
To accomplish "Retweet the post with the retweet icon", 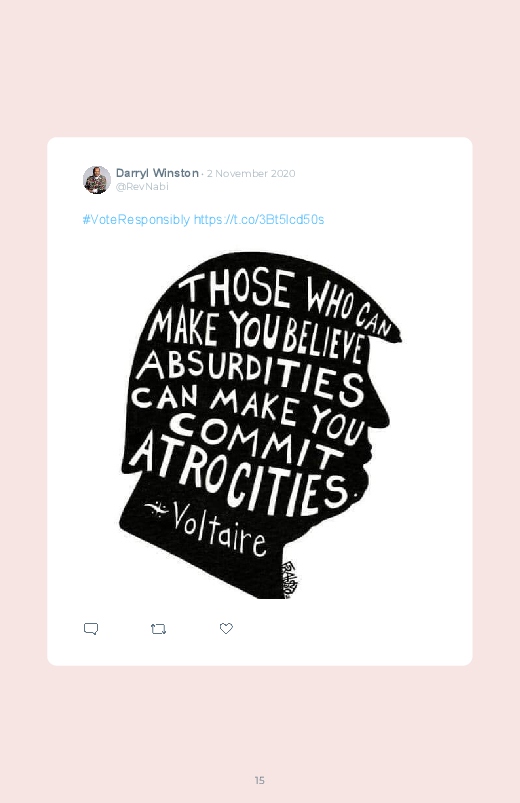I will point(158,629).
